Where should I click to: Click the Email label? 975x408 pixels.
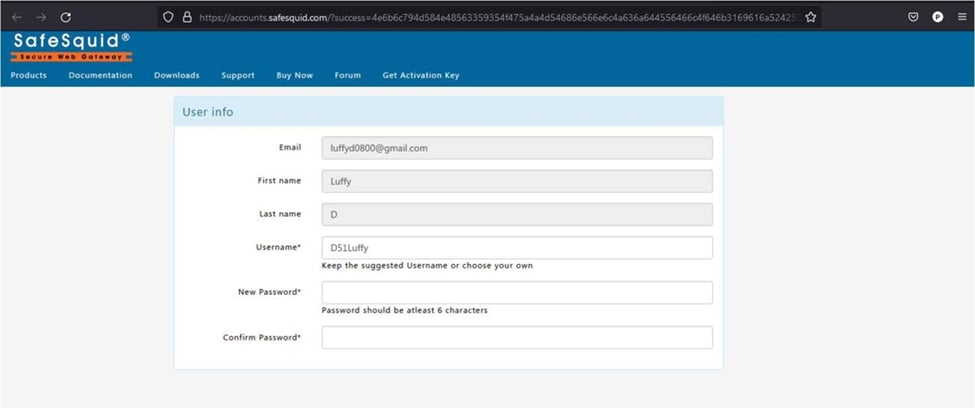(290, 147)
